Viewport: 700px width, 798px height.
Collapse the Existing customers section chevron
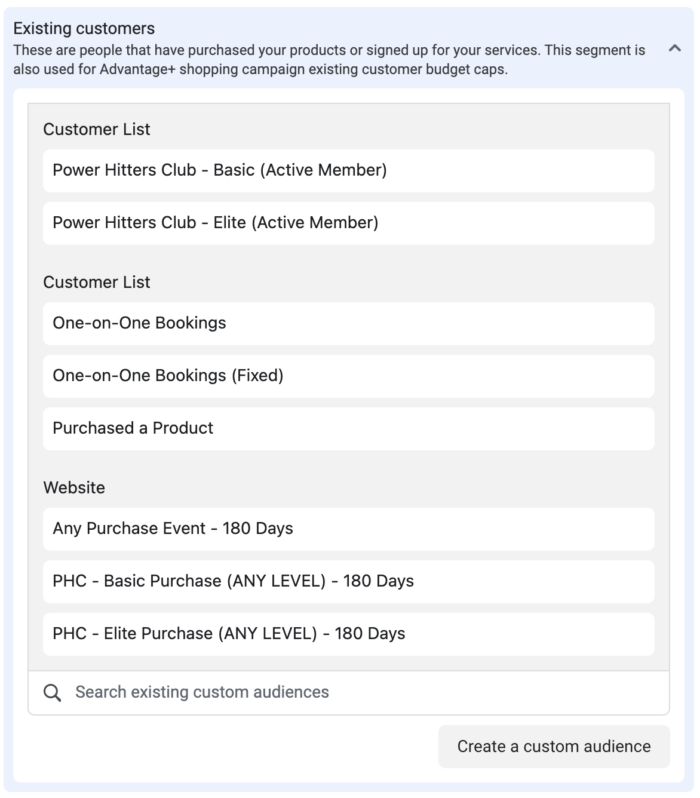click(x=675, y=49)
